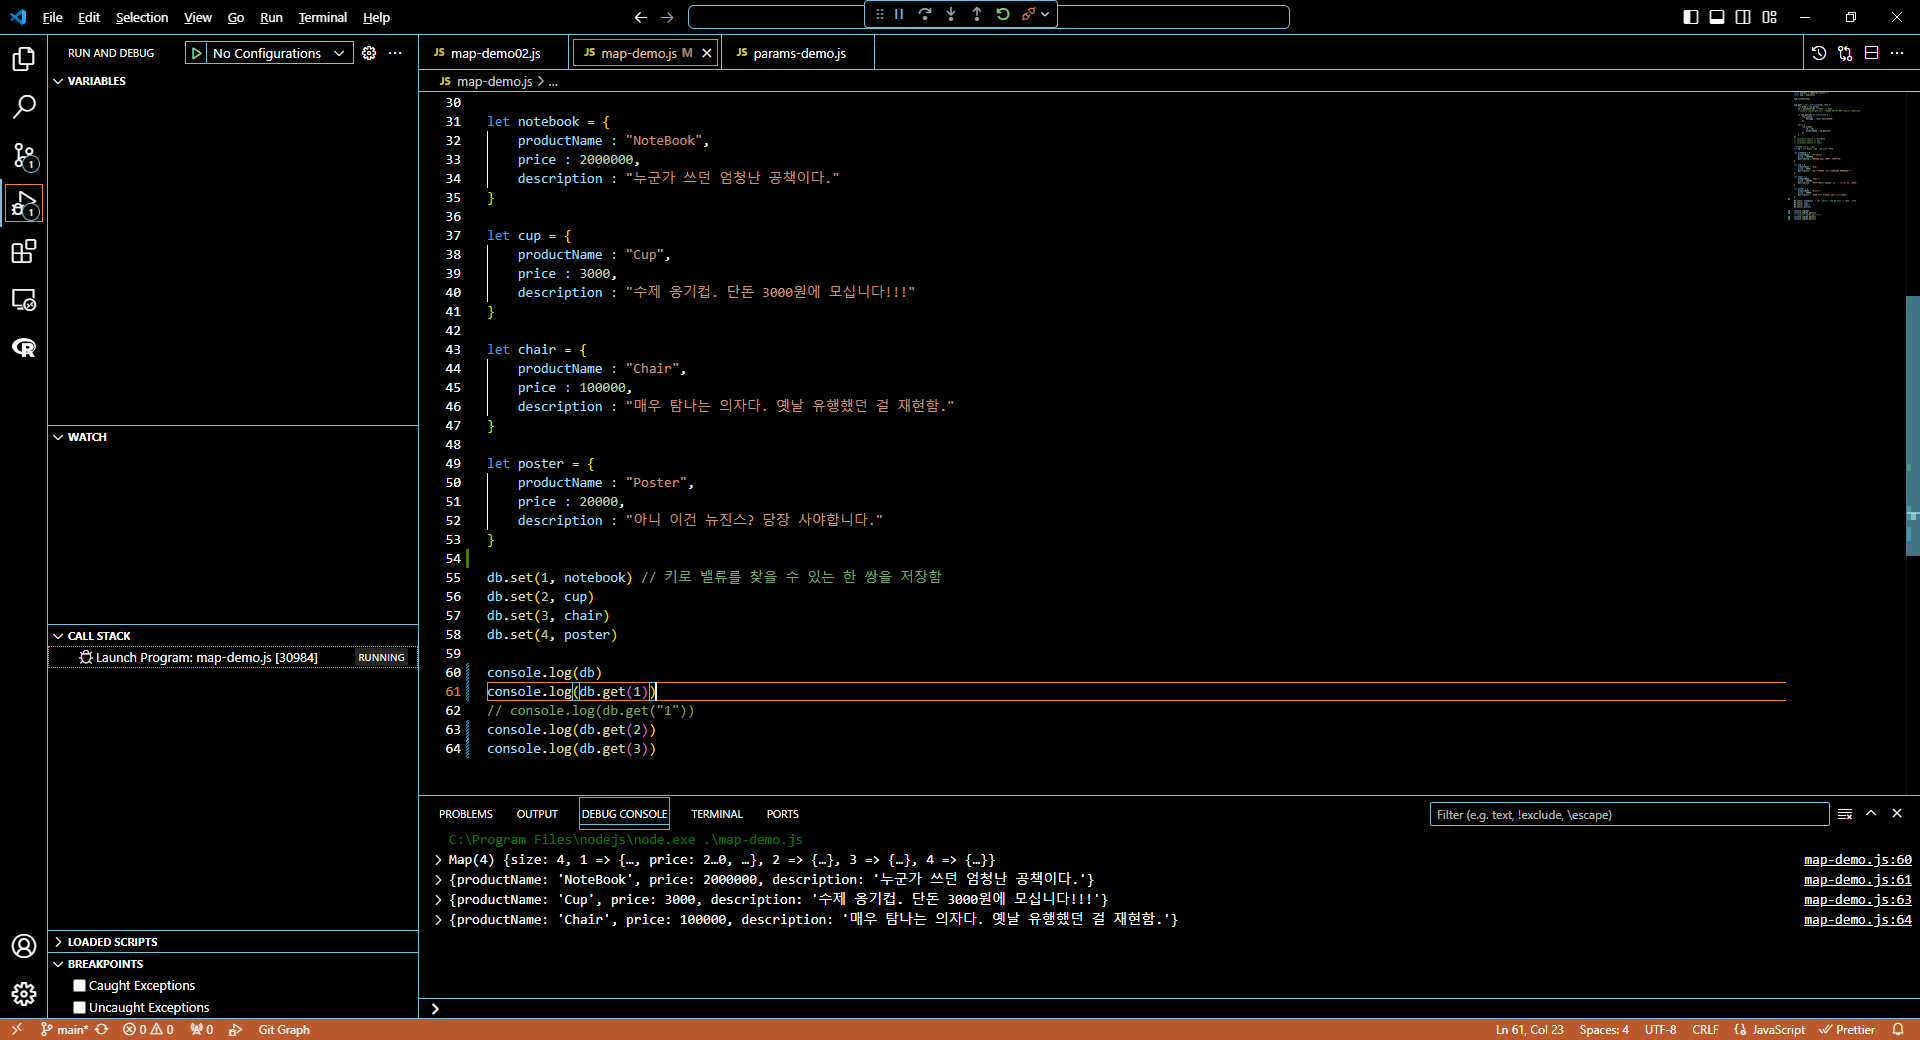Open the Selection menu
The width and height of the screenshot is (1920, 1040).
pos(141,17)
